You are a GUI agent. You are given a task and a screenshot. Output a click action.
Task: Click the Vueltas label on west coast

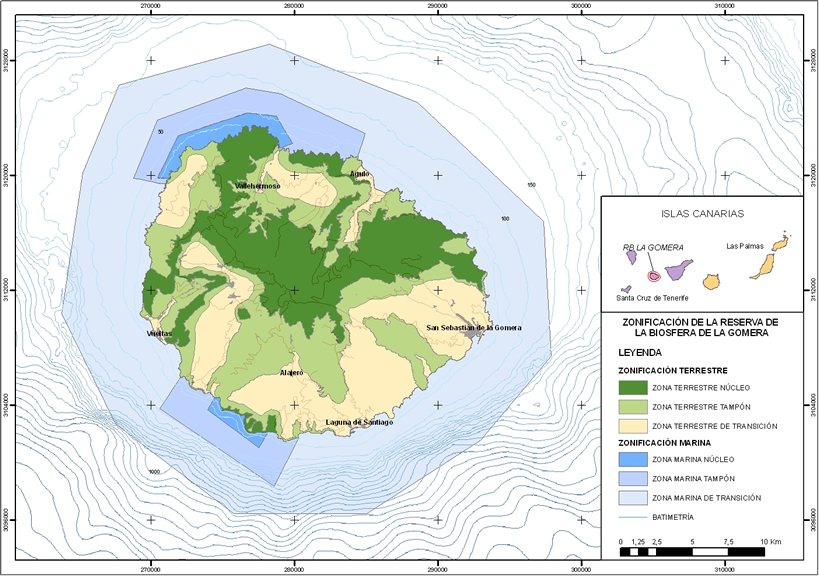[160, 333]
